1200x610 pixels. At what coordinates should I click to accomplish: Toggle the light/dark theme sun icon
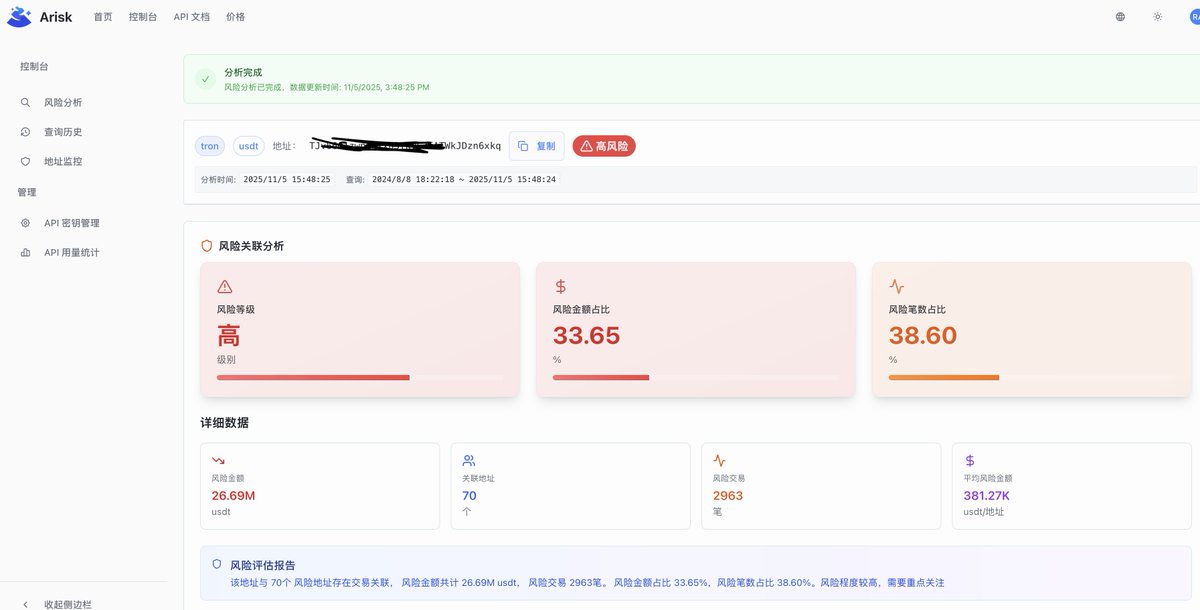(1157, 16)
